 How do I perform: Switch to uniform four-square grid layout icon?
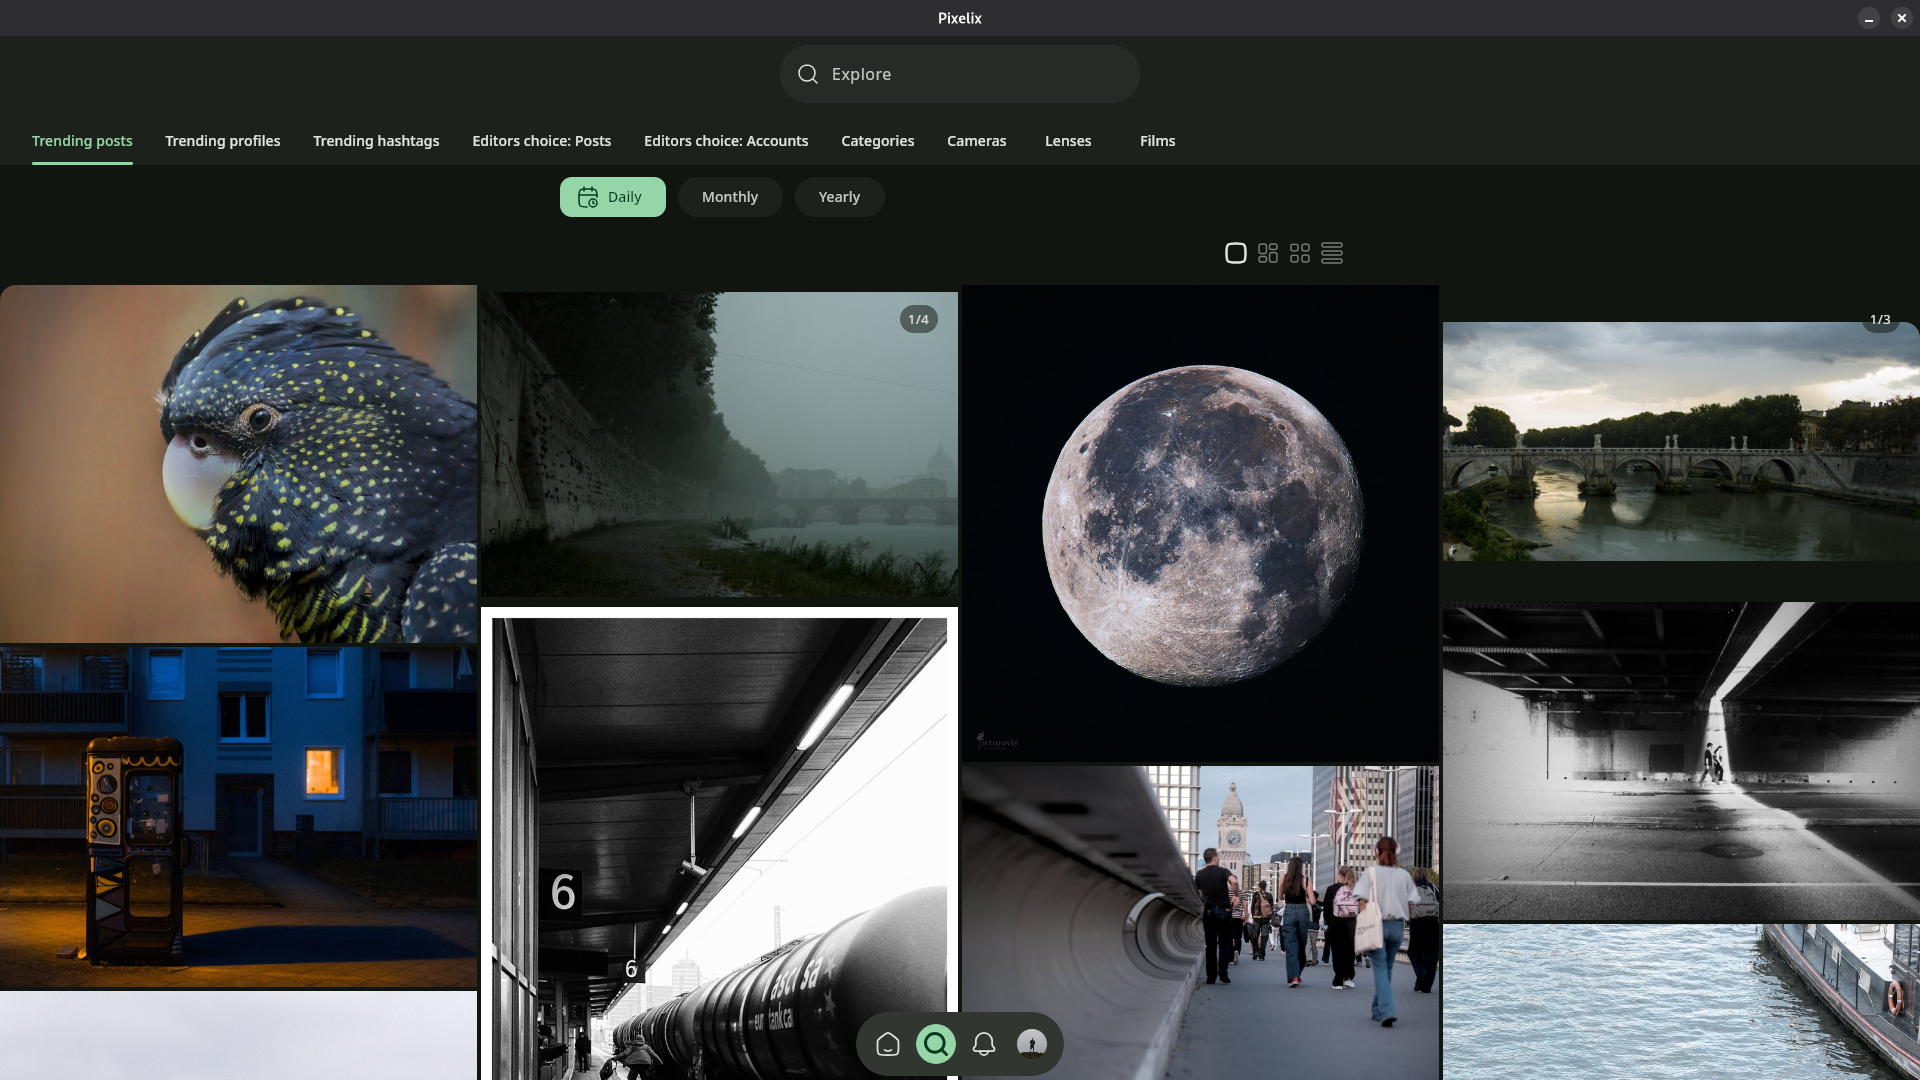click(1300, 253)
